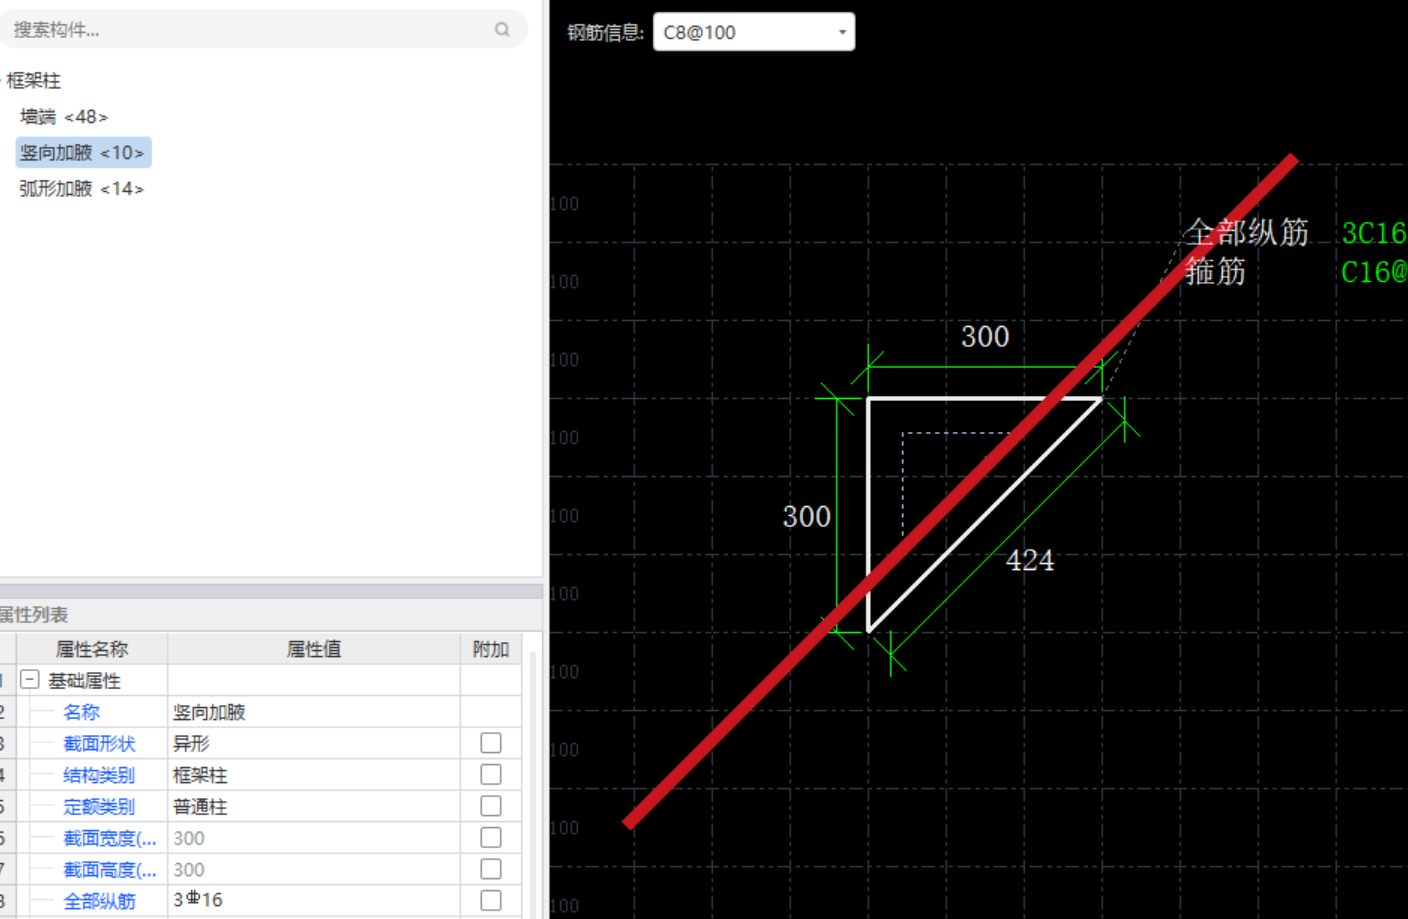Toggle 附加 checkbox for 截面形状
This screenshot has height=919, width=1408.
point(491,743)
